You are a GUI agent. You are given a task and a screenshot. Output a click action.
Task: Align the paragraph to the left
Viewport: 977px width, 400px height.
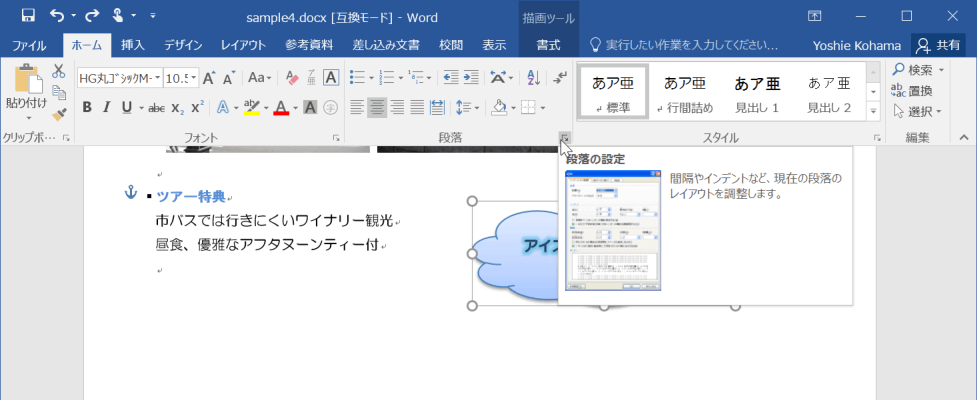pos(356,108)
